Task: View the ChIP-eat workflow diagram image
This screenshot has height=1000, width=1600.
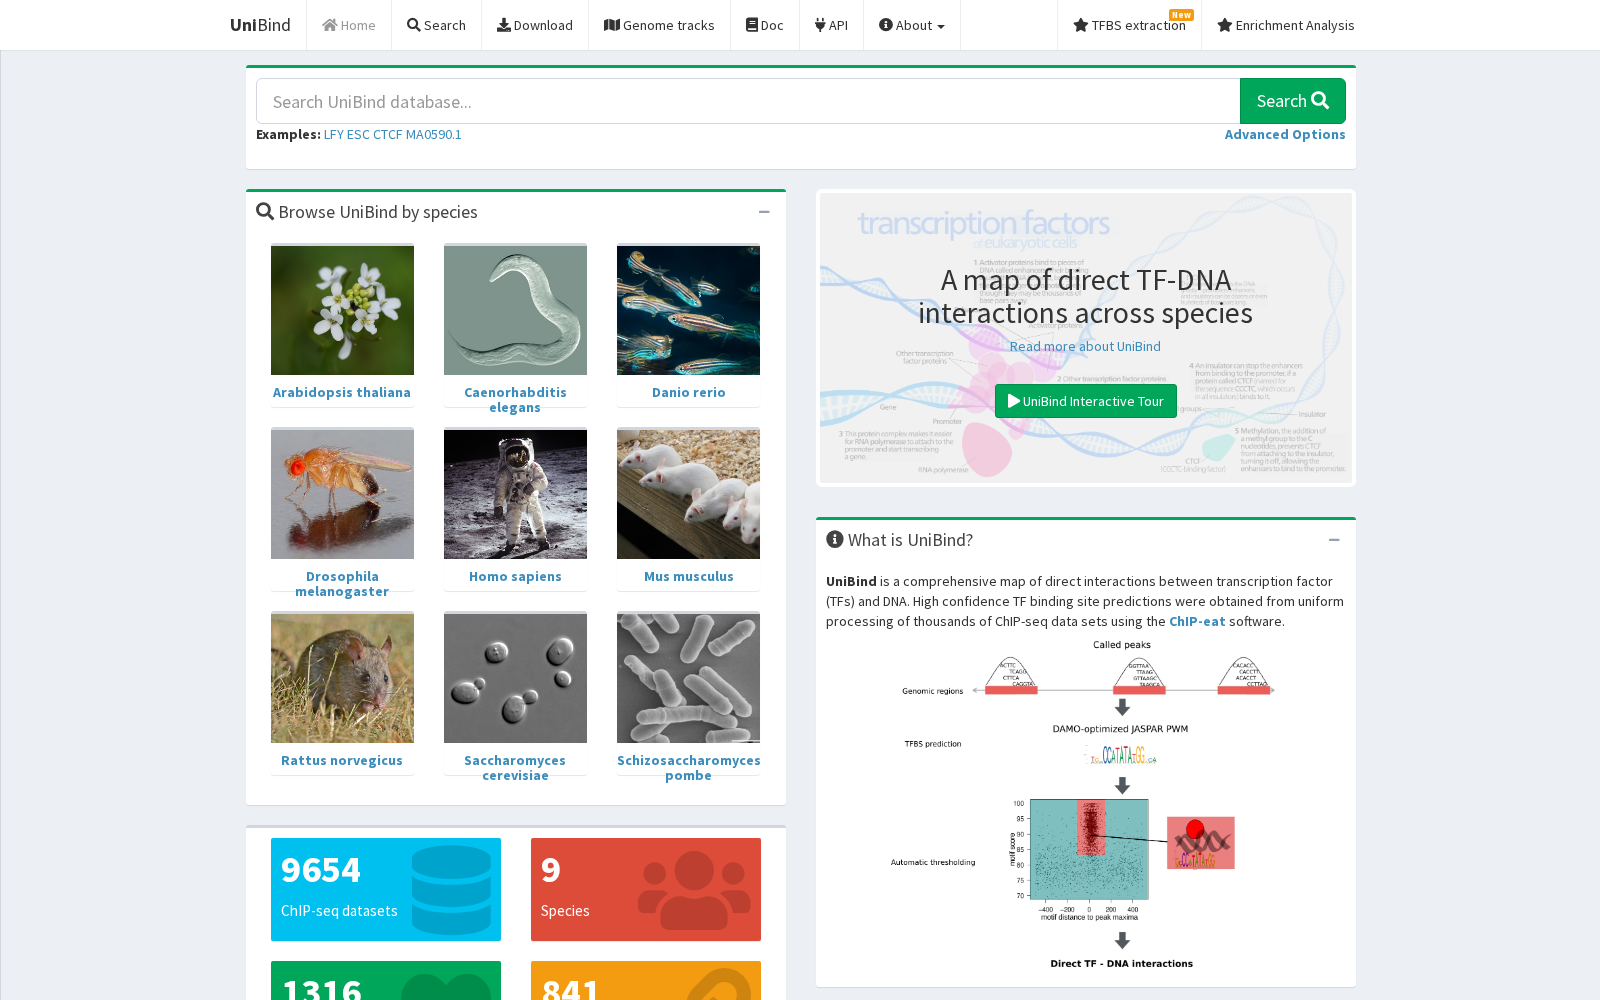Action: pos(1086,805)
